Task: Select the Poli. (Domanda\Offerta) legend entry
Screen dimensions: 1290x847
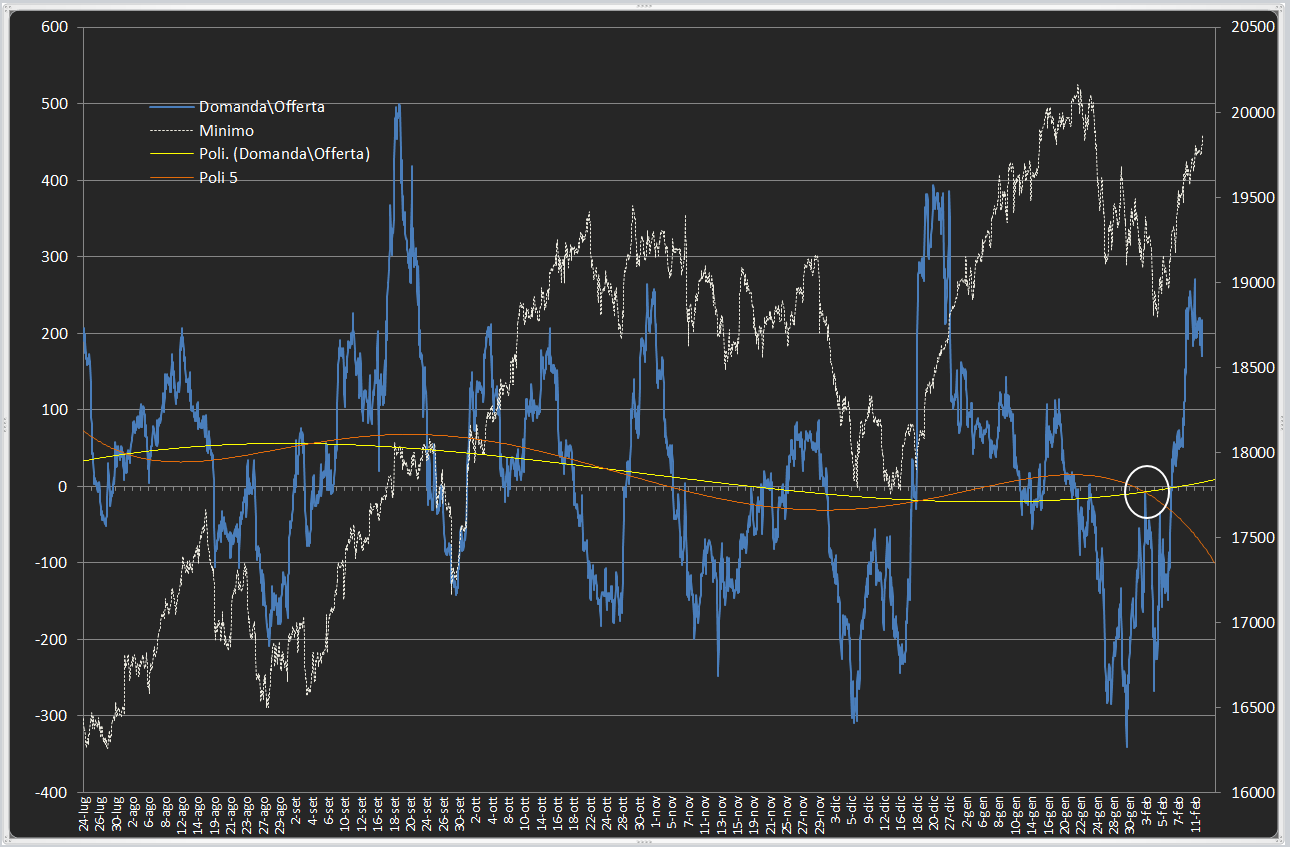Action: point(260,153)
